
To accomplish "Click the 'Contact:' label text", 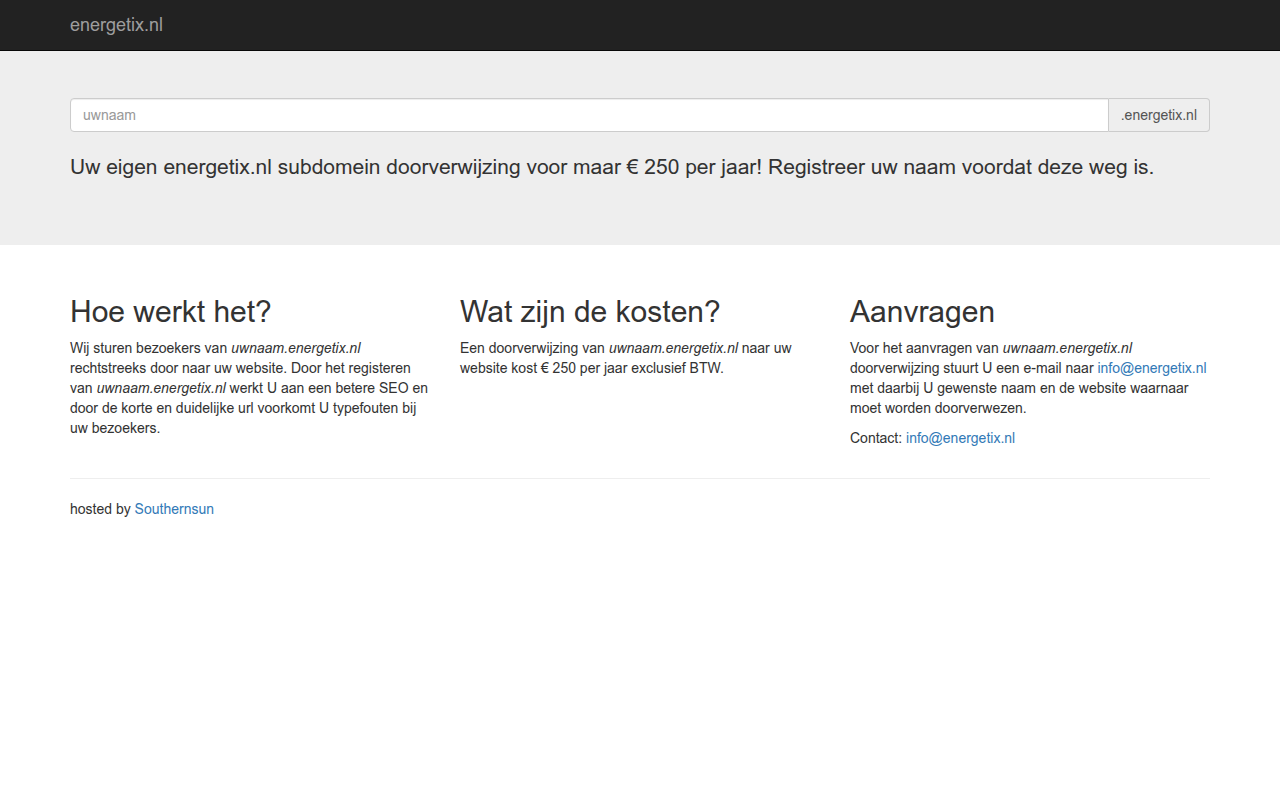I will coord(876,438).
